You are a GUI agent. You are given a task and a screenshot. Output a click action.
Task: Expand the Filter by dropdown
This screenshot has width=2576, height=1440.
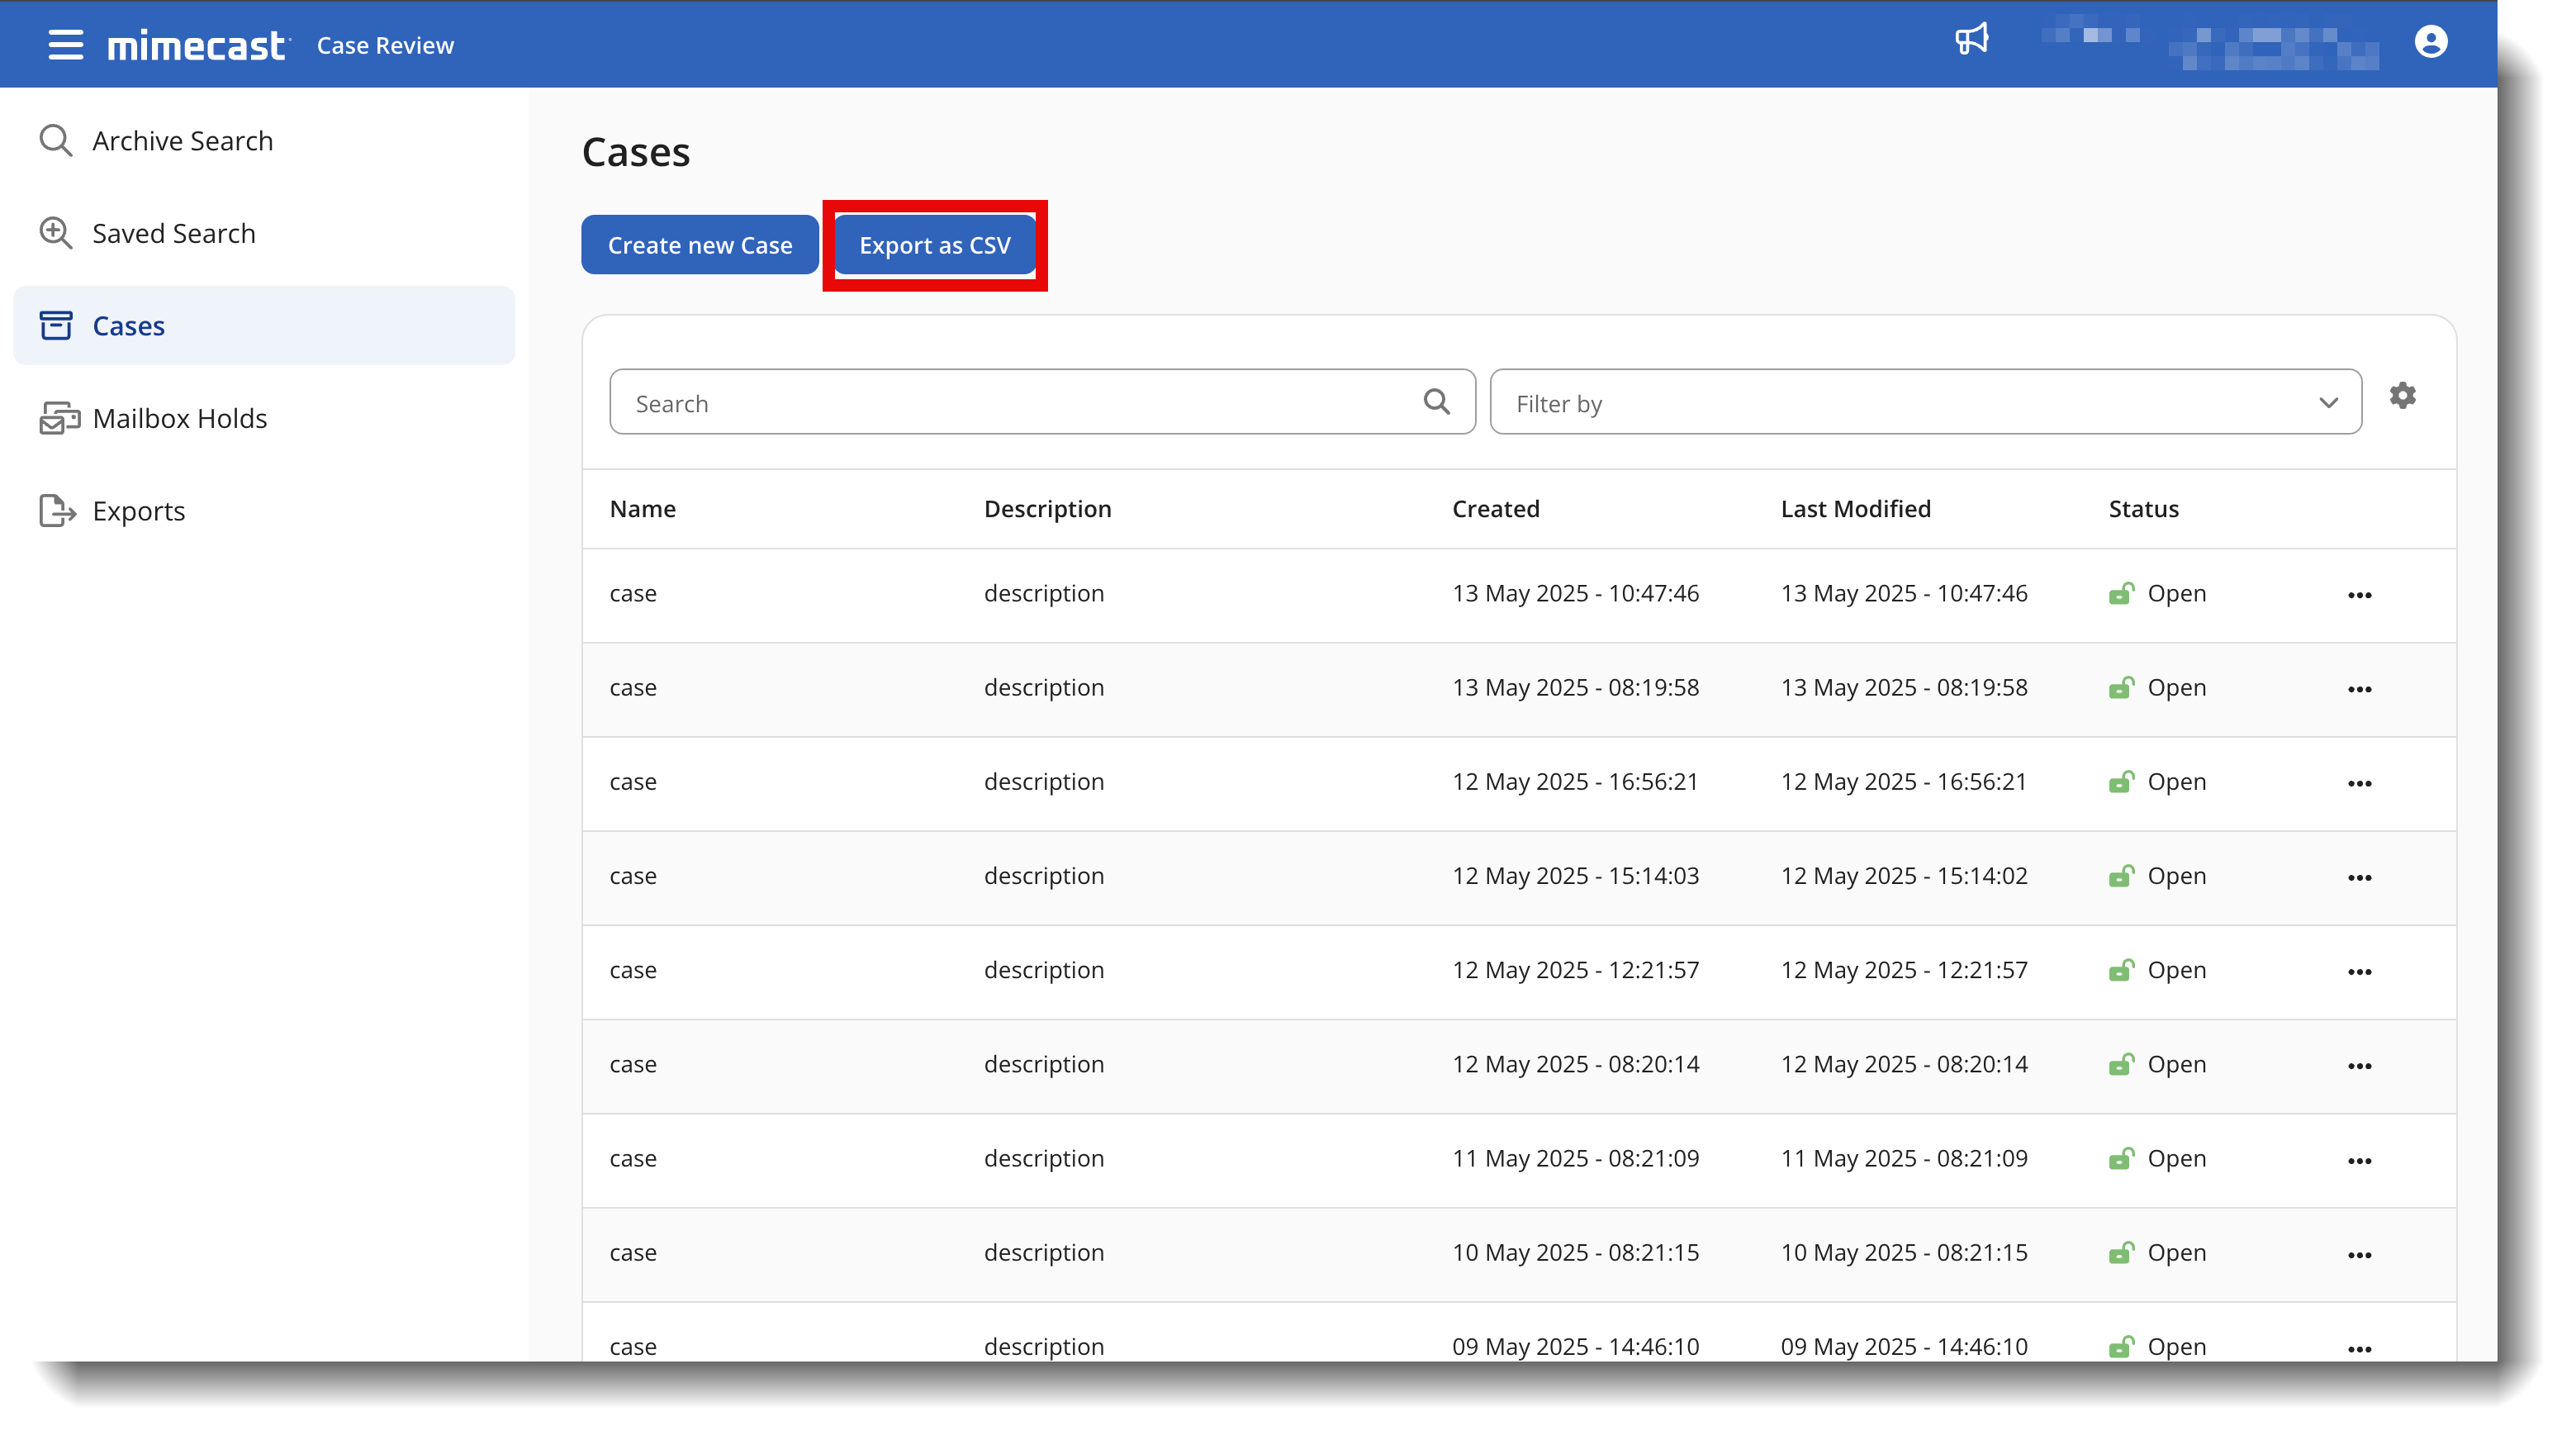pos(2328,402)
